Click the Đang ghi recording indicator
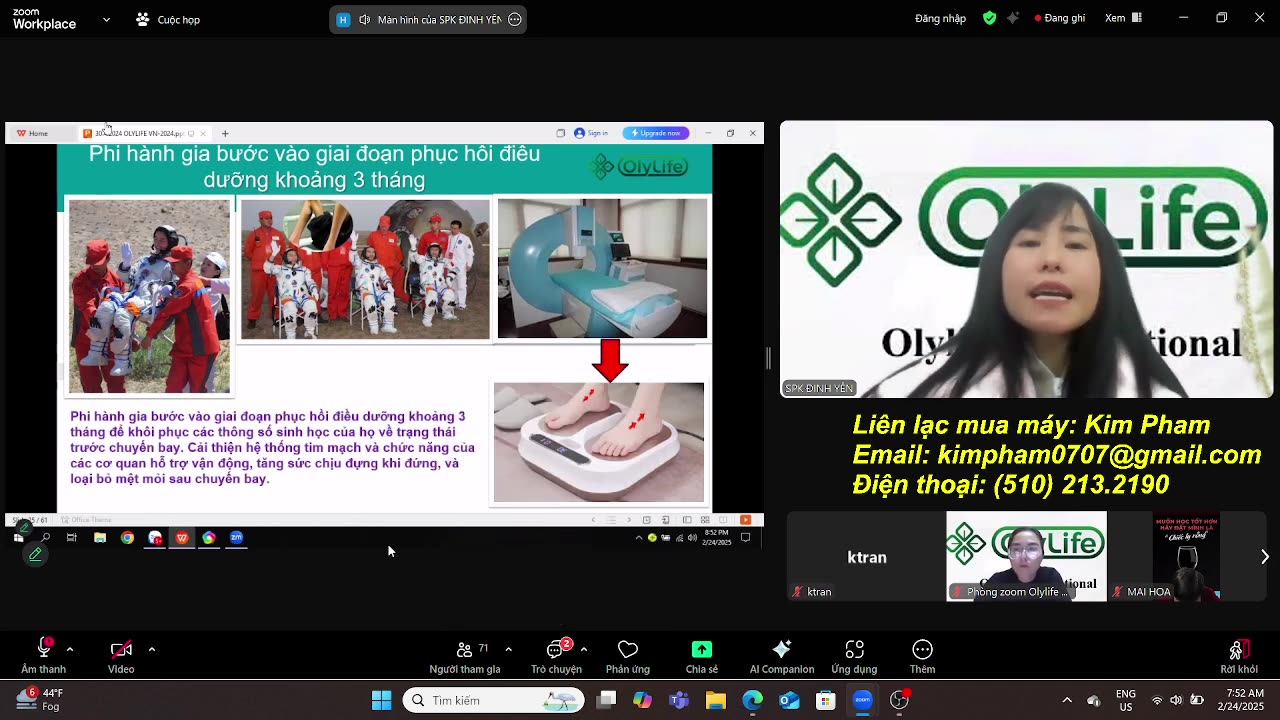Viewport: 1280px width, 720px height. 1060,18
